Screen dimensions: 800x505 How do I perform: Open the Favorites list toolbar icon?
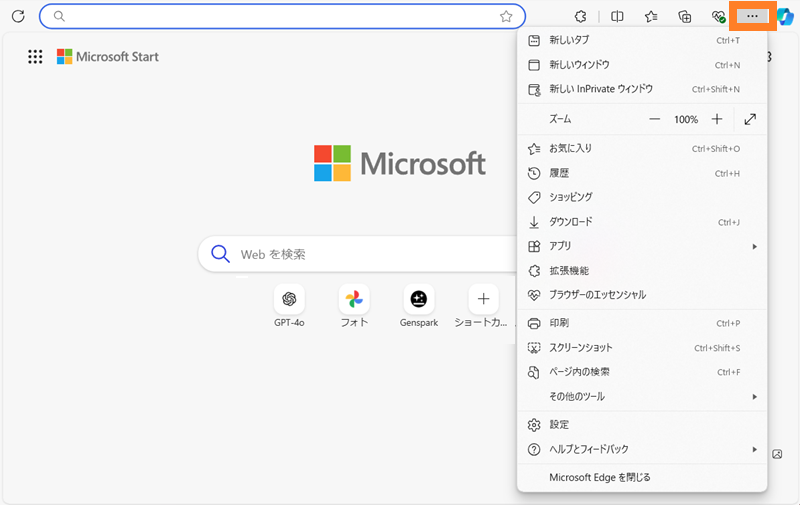pos(651,16)
